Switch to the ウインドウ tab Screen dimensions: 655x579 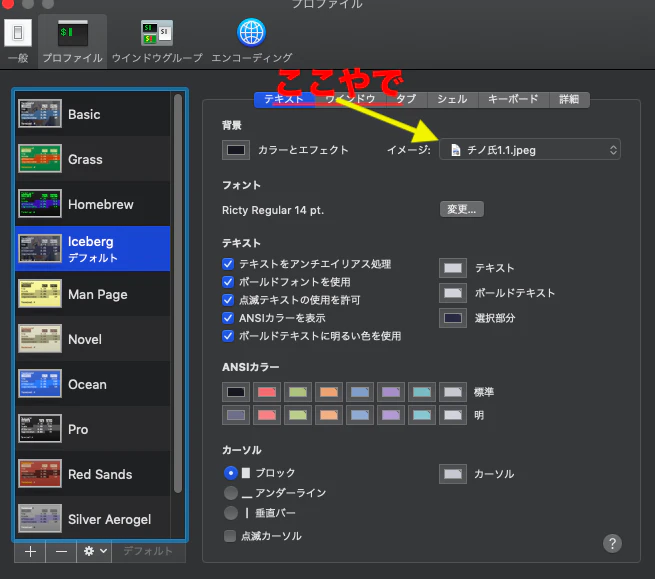[350, 100]
